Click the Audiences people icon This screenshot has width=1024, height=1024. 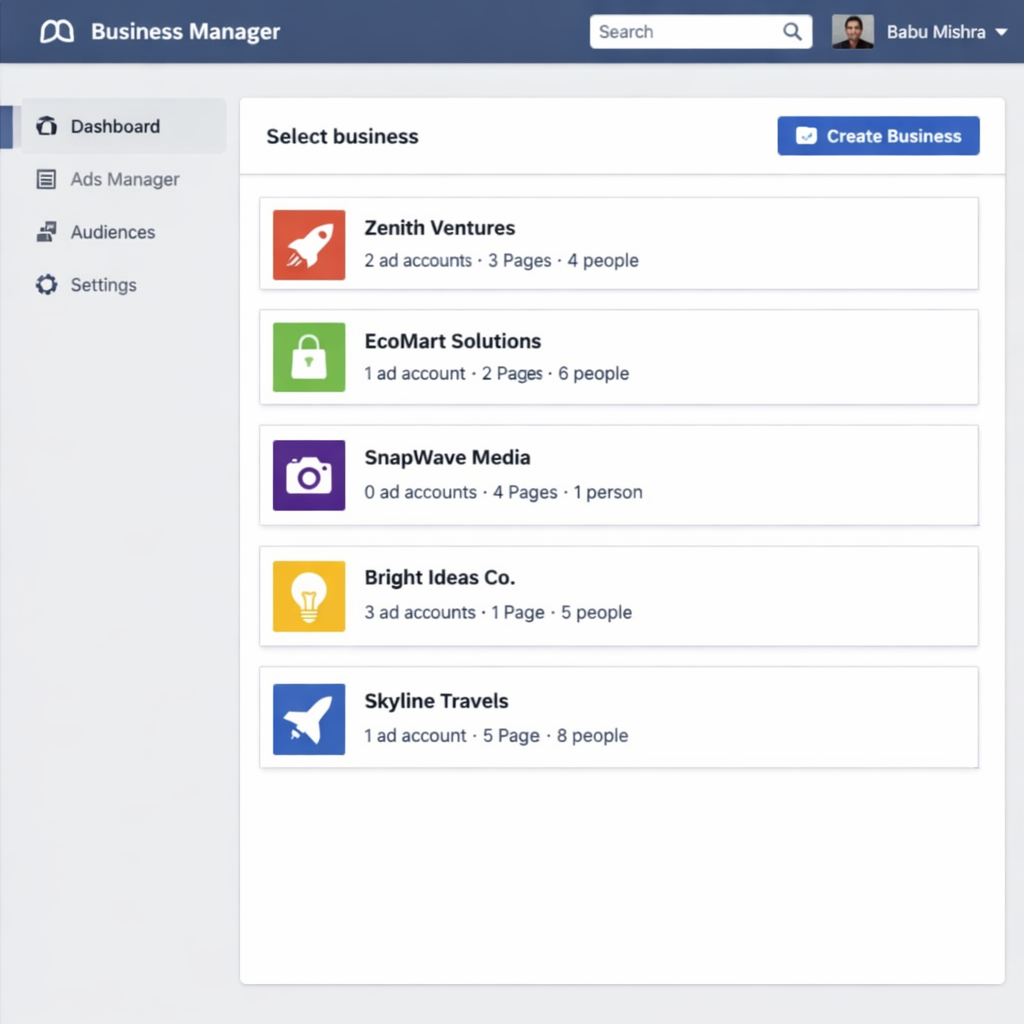pos(46,232)
